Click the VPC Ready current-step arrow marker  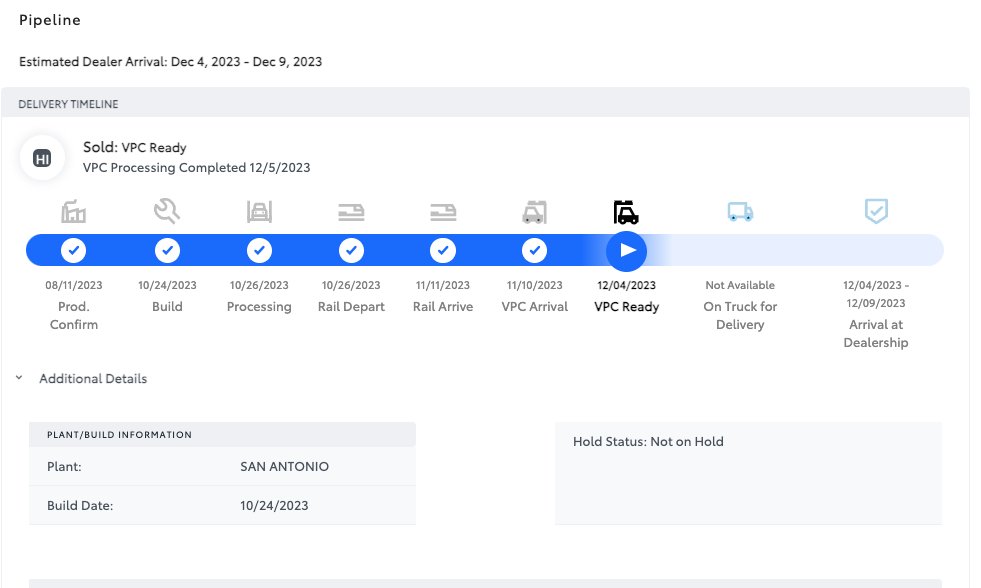tap(626, 251)
